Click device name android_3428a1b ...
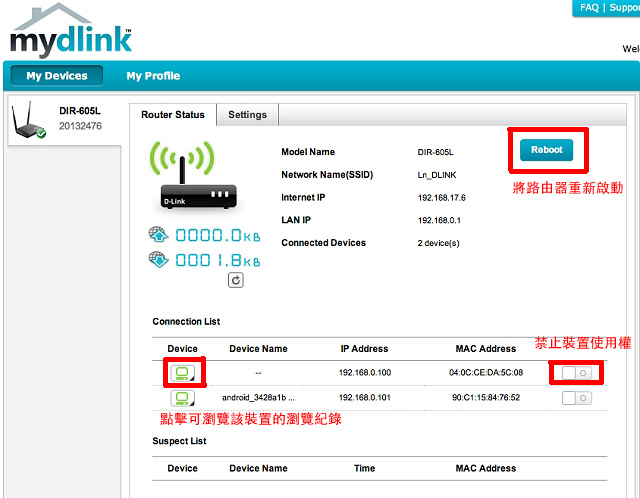The width and height of the screenshot is (640, 498). 258,398
